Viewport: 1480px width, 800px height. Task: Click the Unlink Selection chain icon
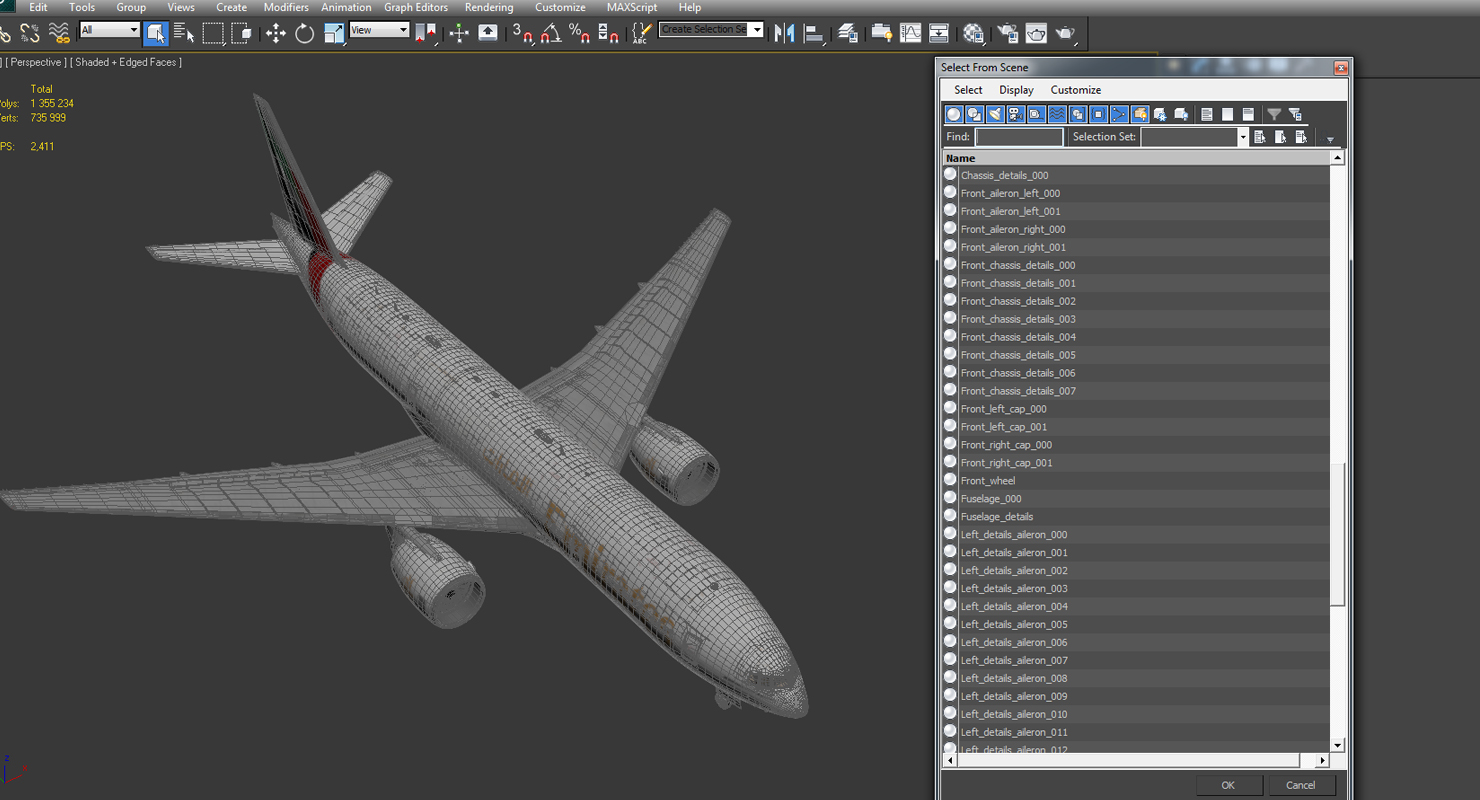(30, 33)
